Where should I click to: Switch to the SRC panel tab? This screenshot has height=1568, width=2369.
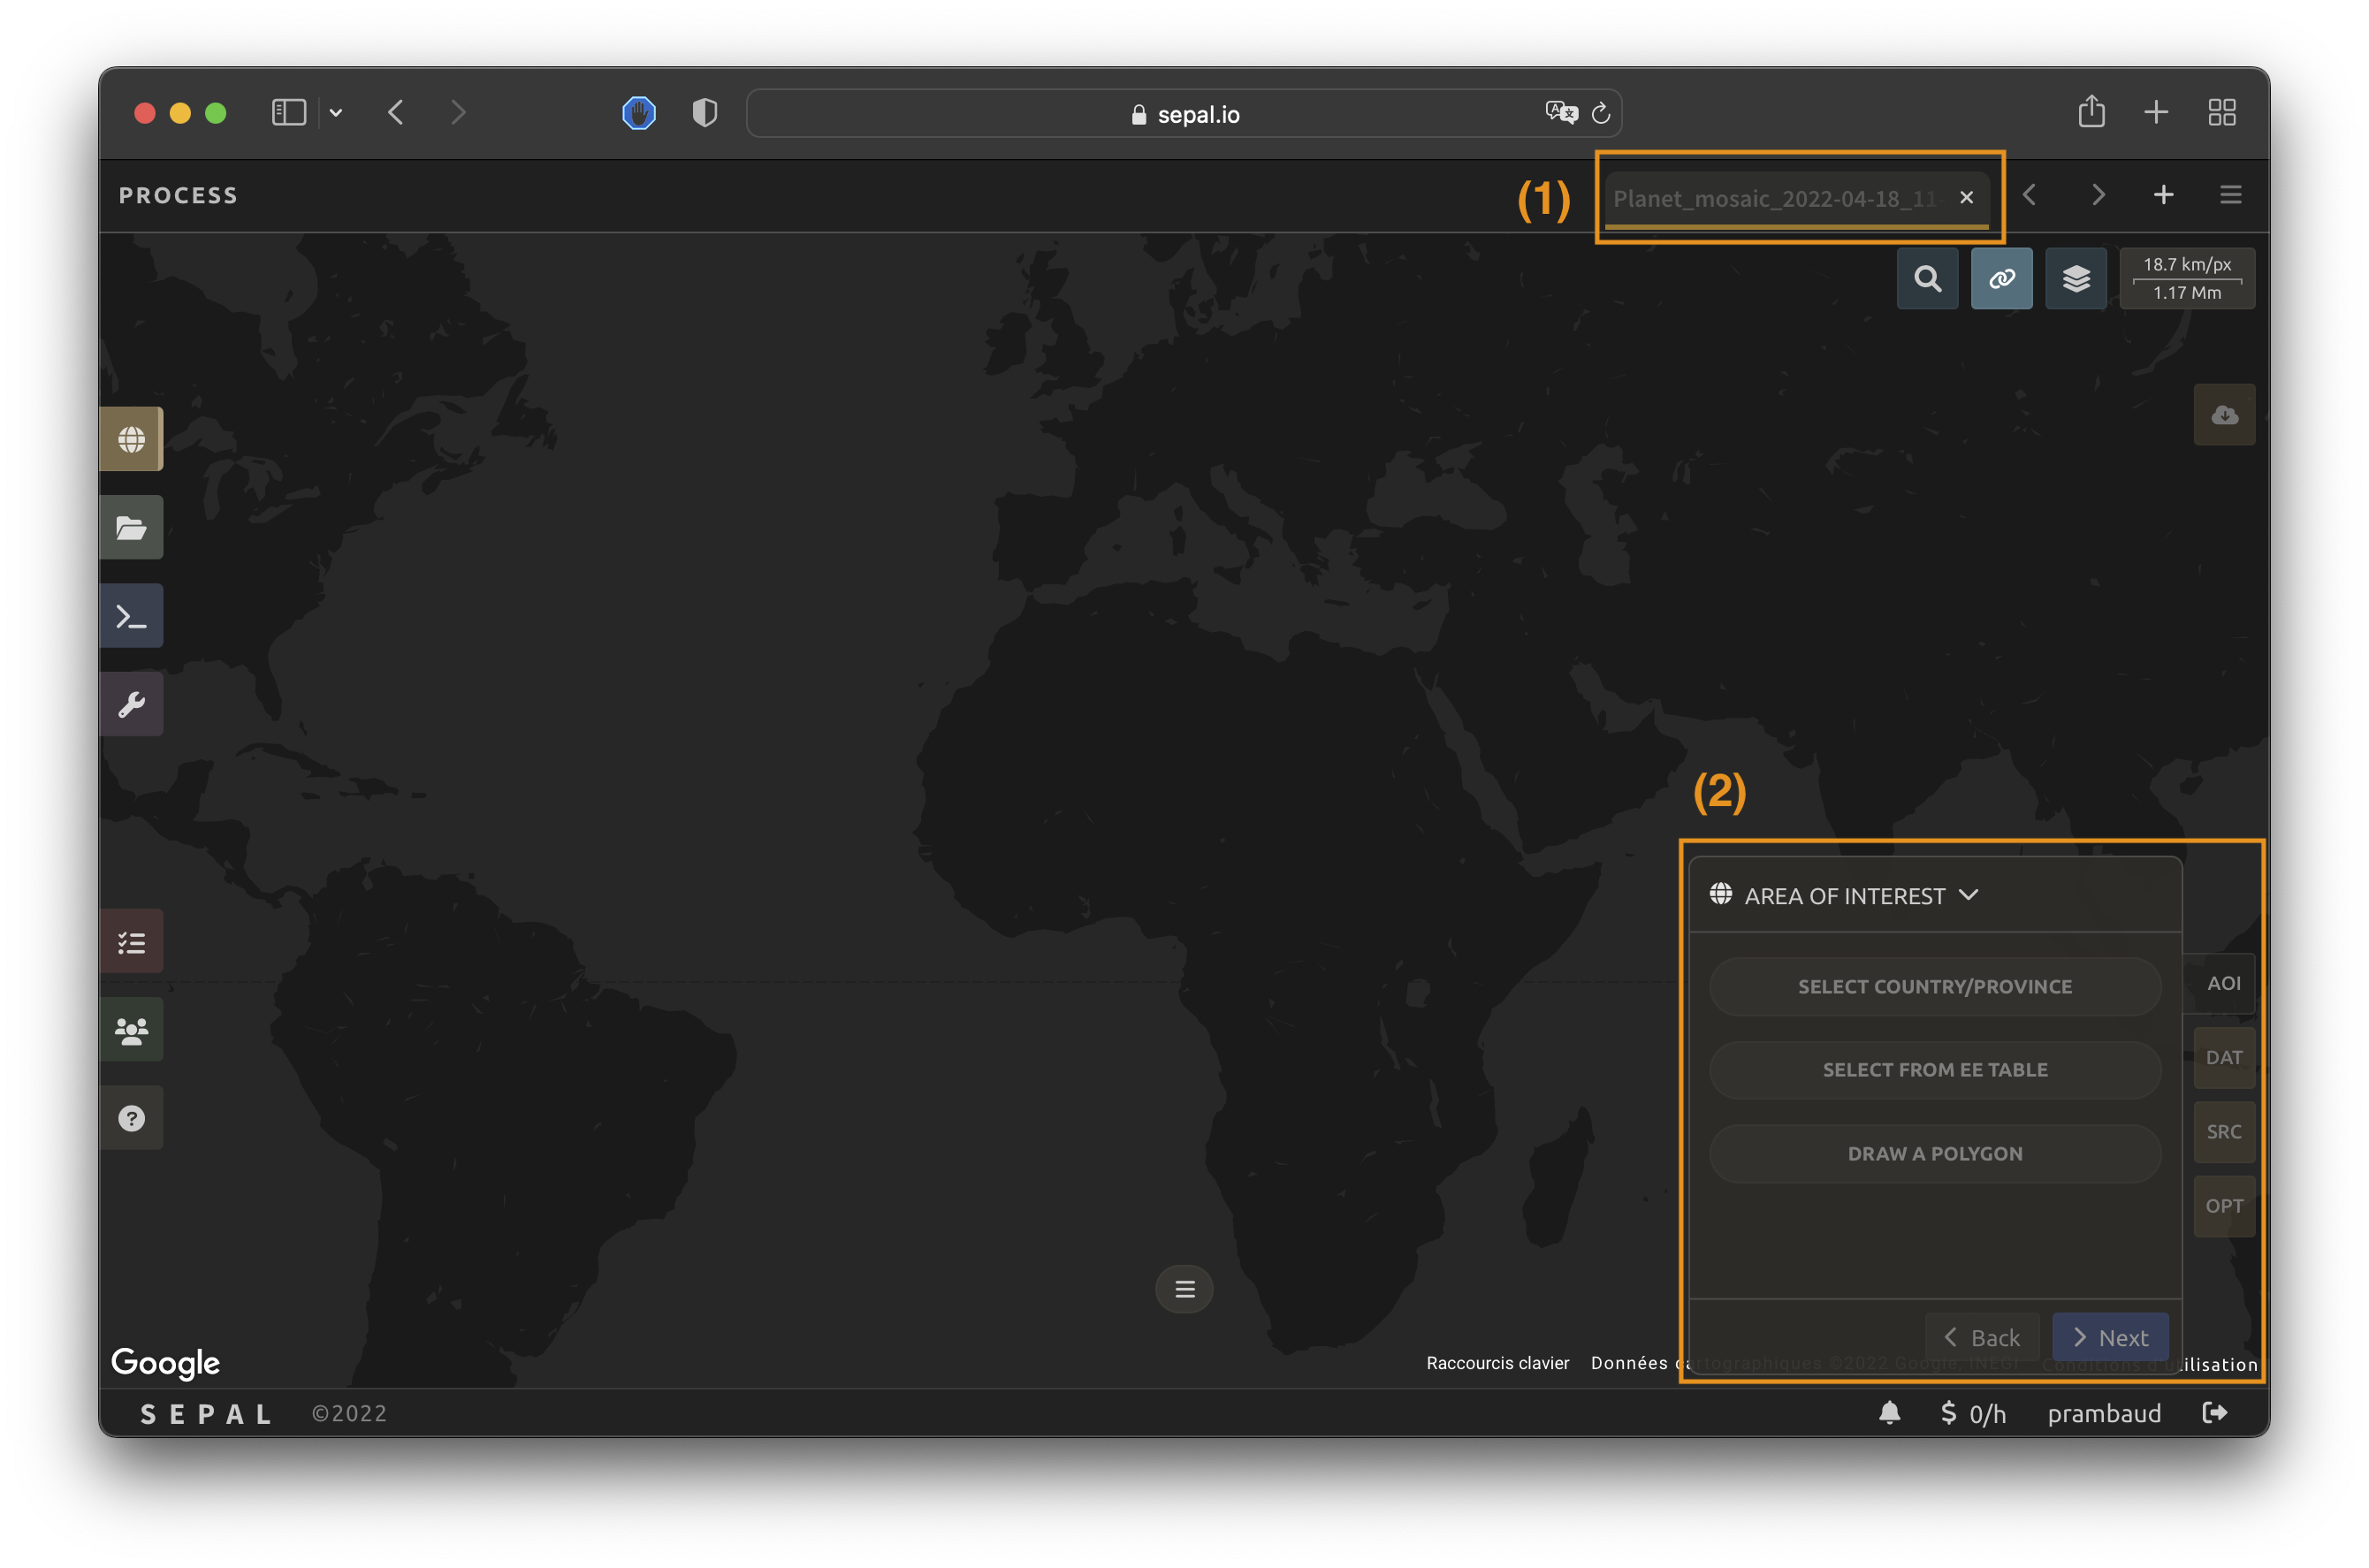(2223, 1132)
